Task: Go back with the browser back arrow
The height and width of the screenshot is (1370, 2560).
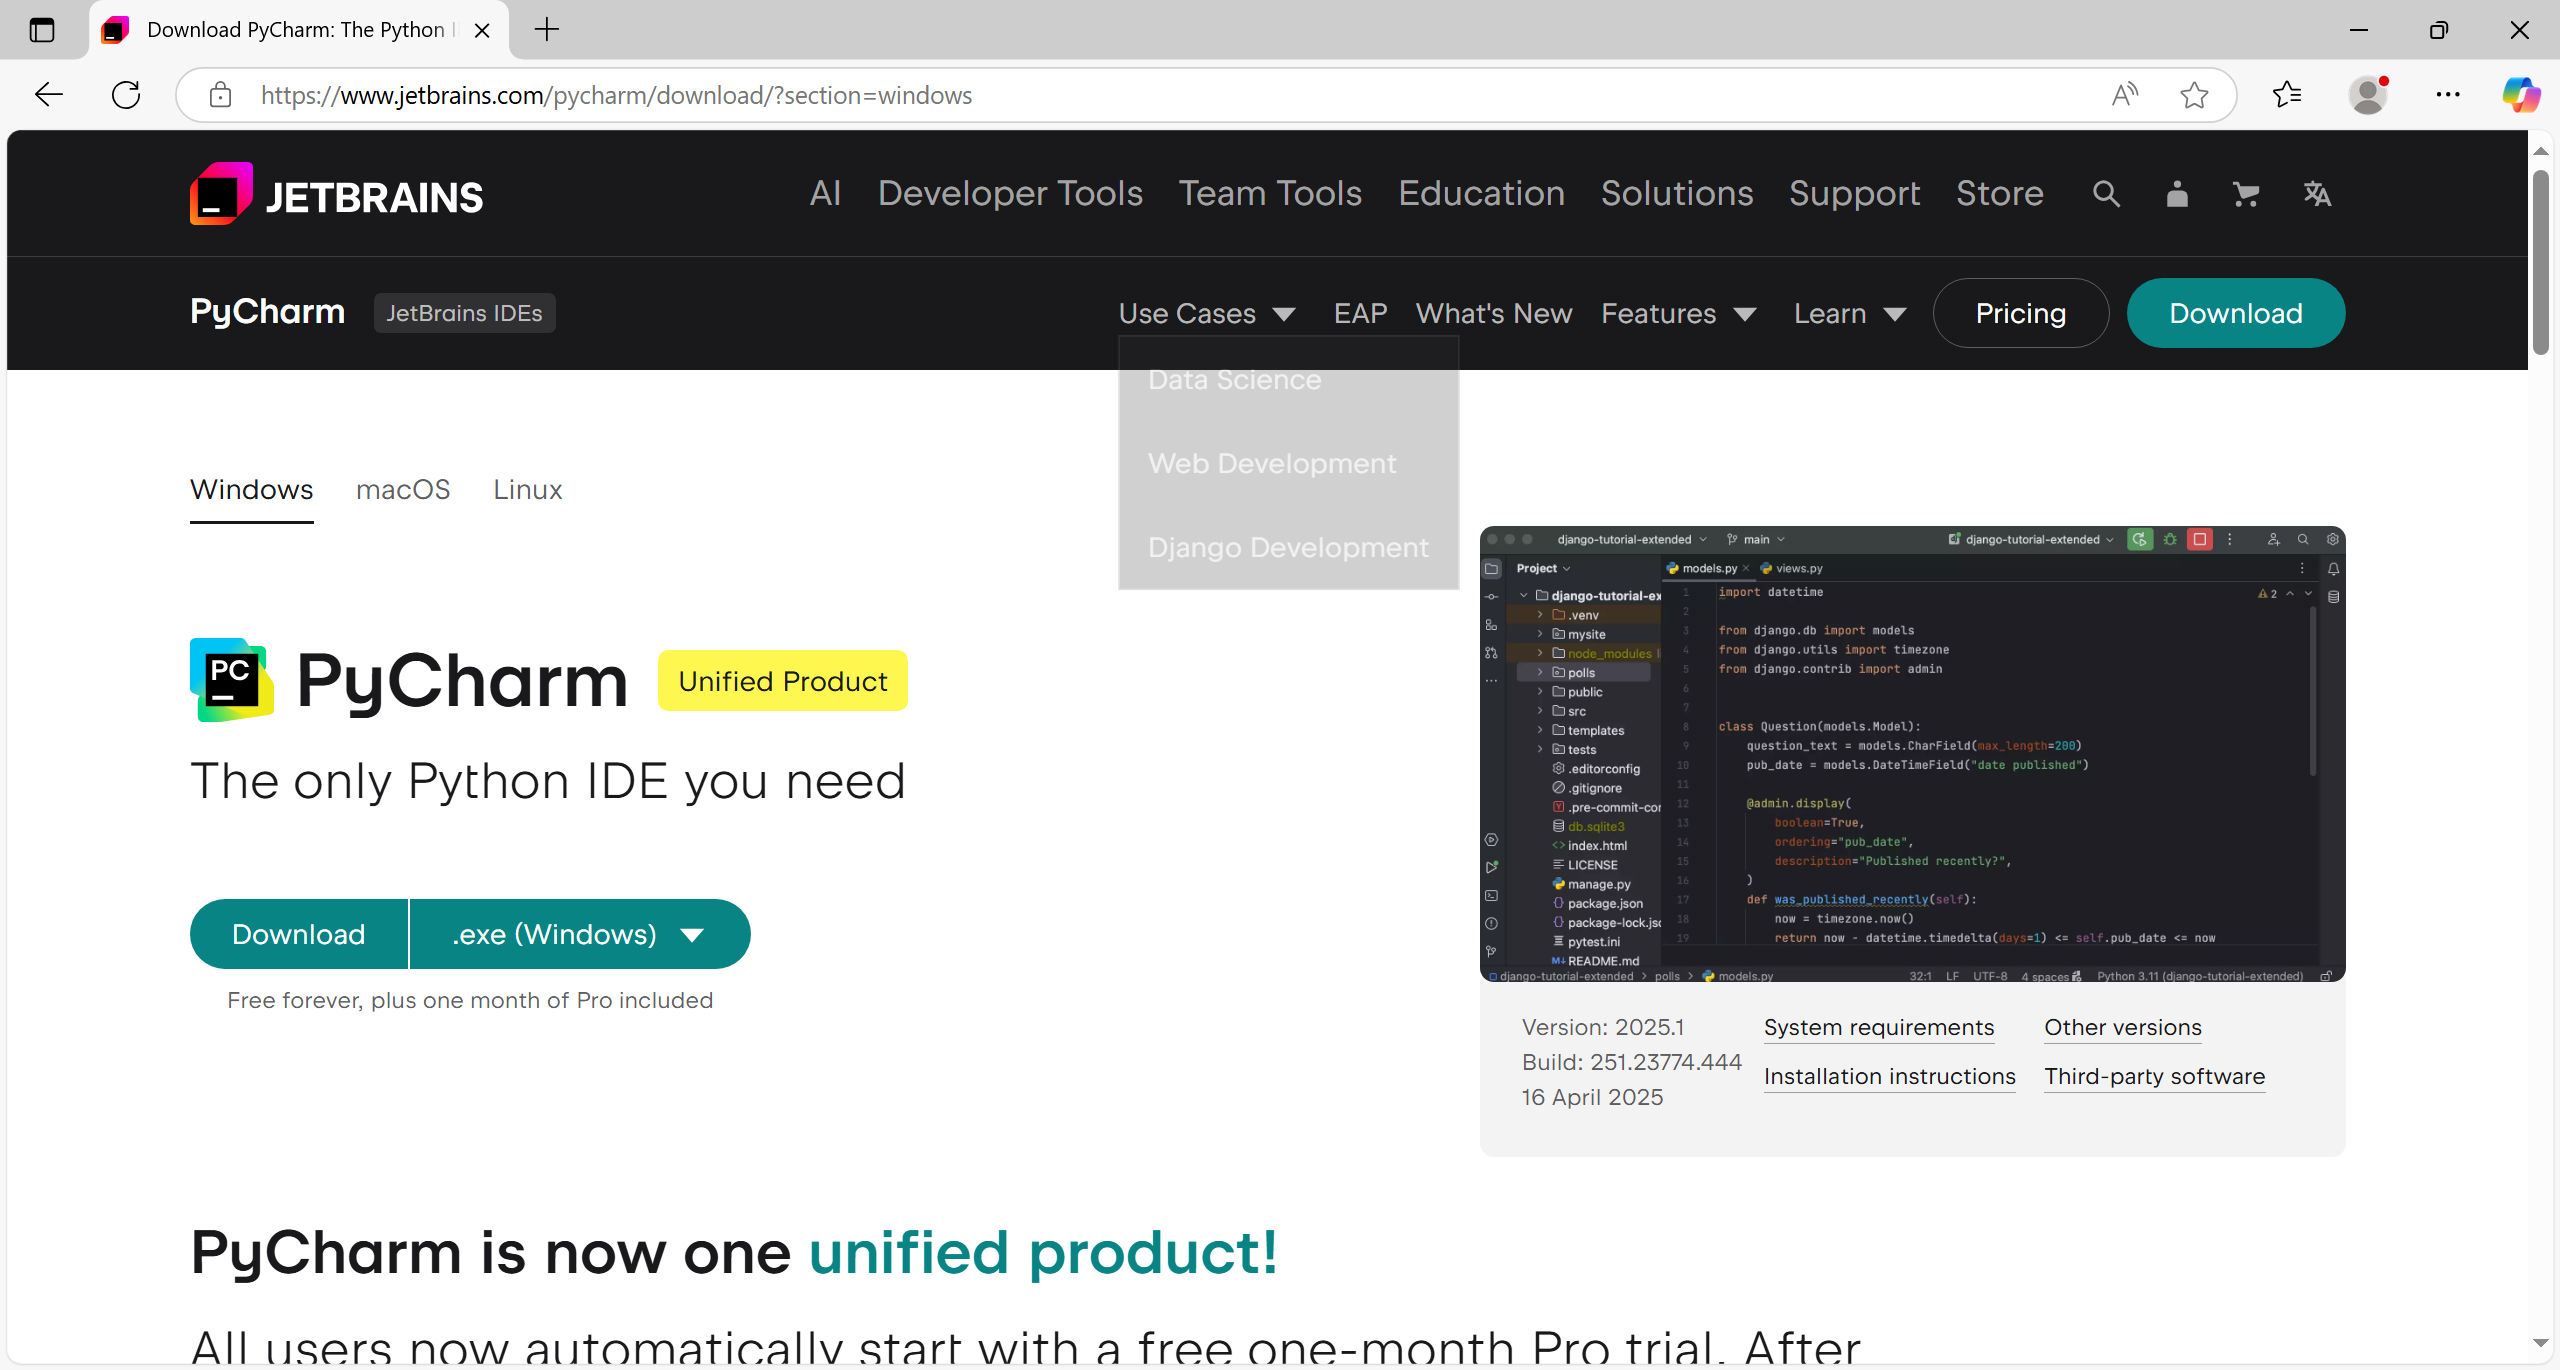Action: [48, 95]
